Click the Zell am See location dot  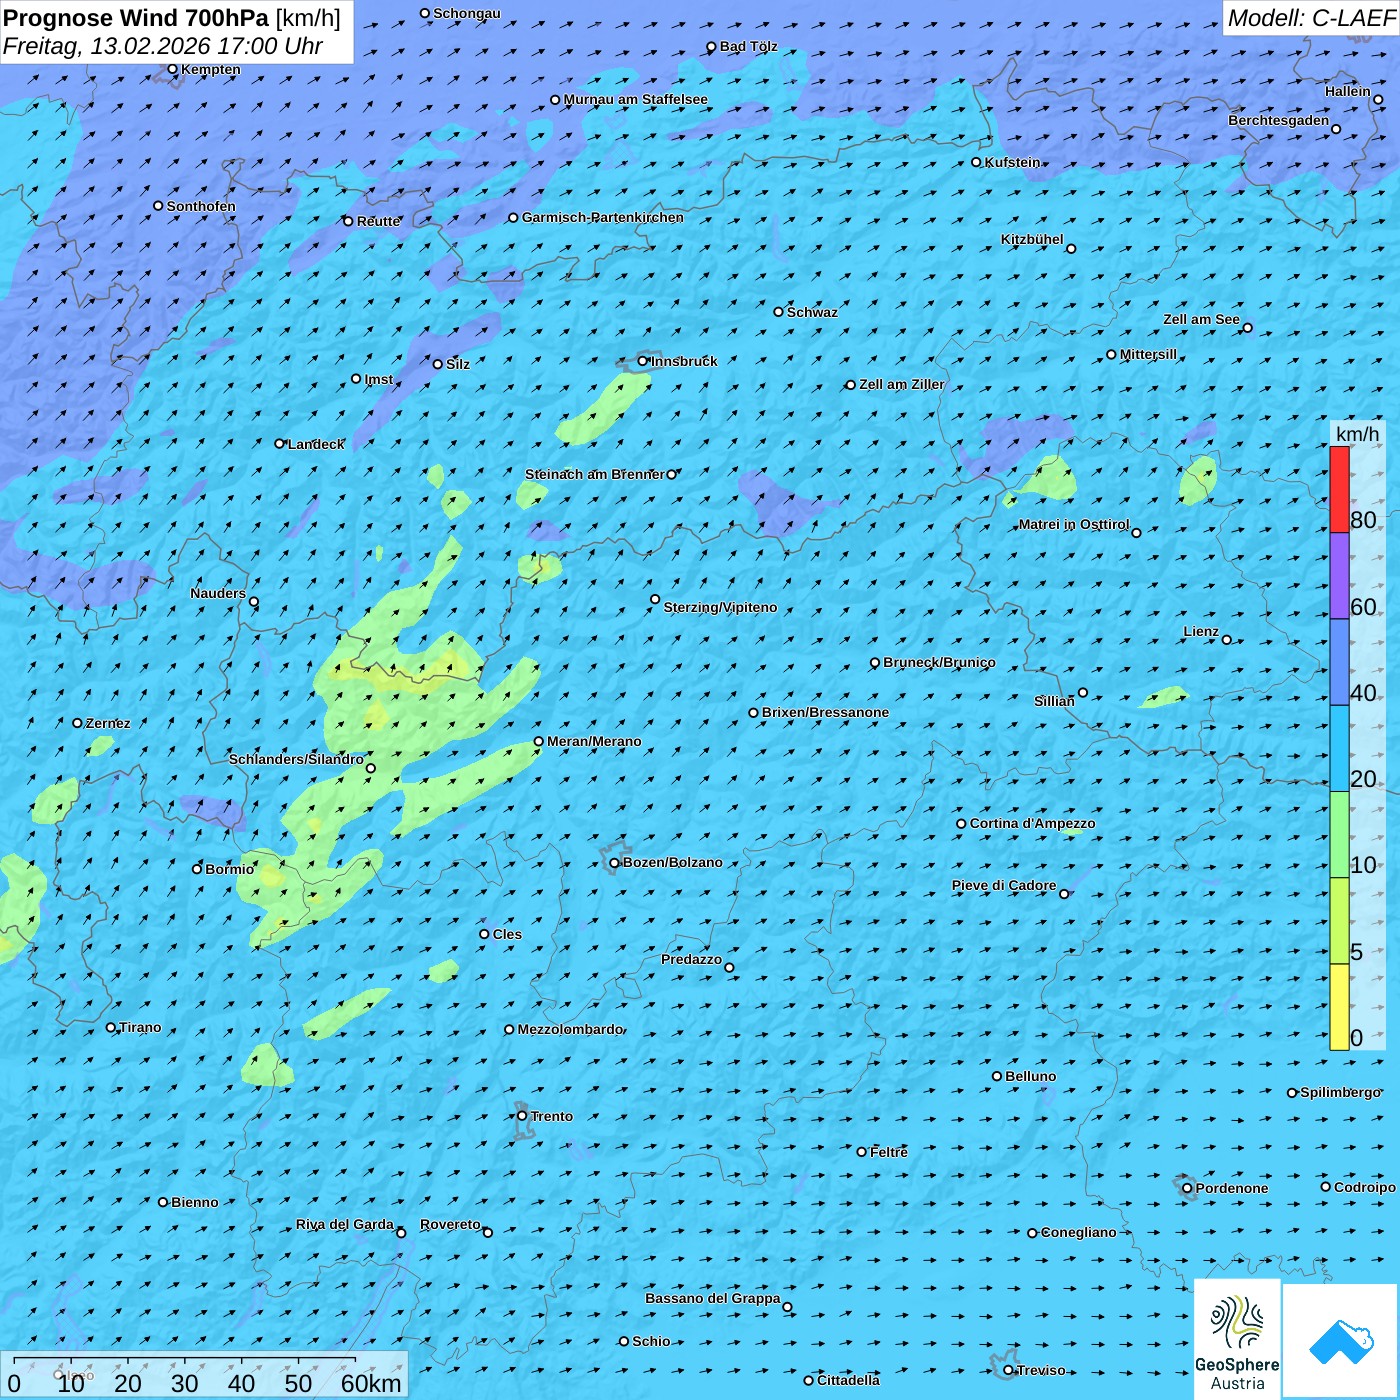point(1247,328)
